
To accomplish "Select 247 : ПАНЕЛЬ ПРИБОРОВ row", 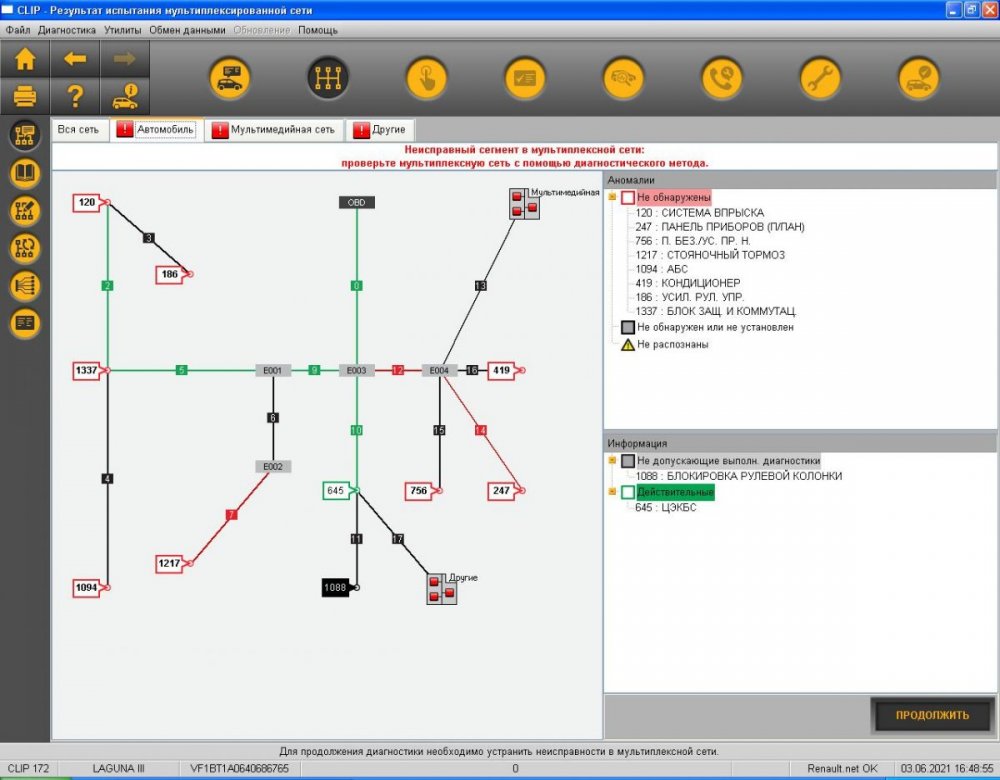I will 719,227.
